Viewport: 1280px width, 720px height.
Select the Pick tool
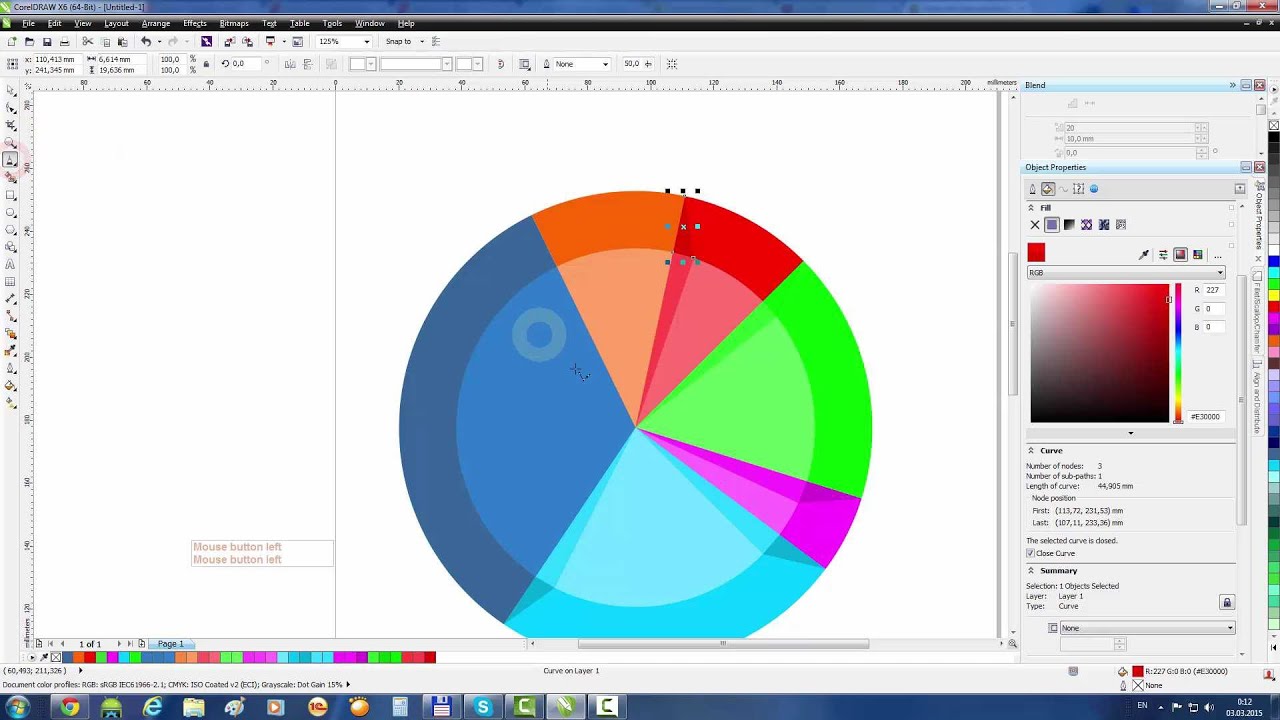(x=10, y=88)
